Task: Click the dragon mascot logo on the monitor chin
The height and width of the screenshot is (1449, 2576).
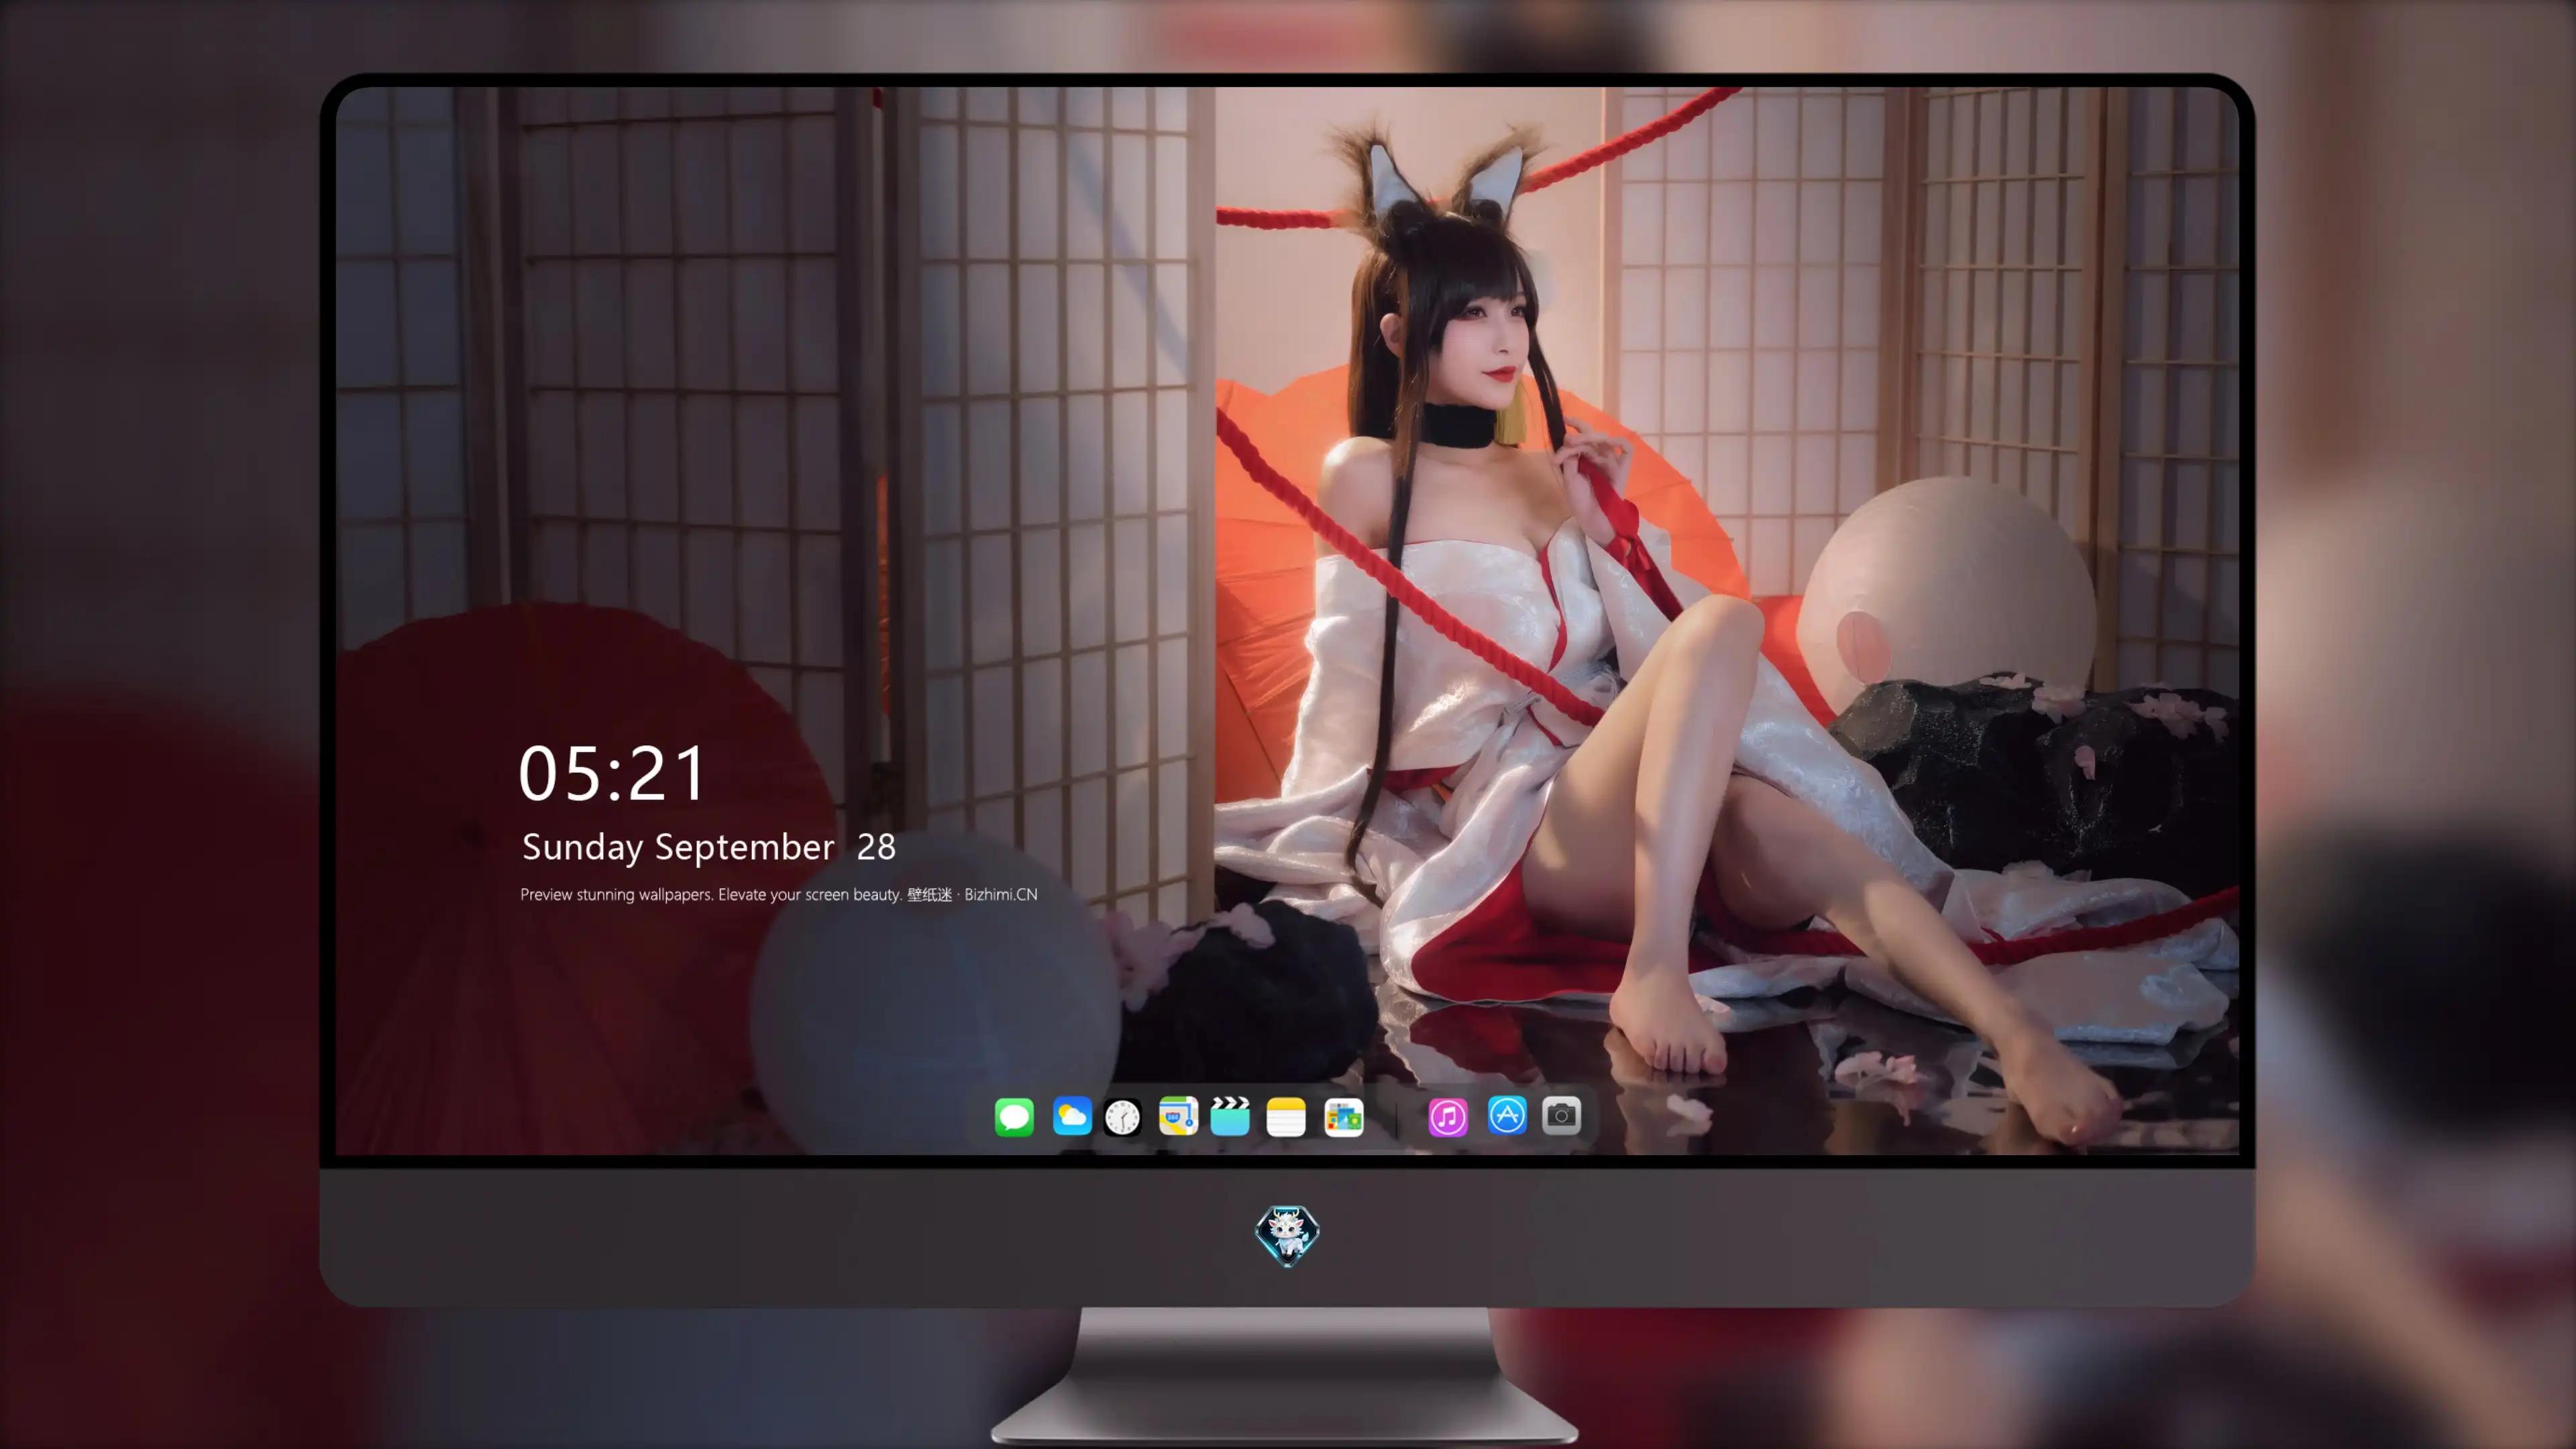Action: (1287, 1236)
